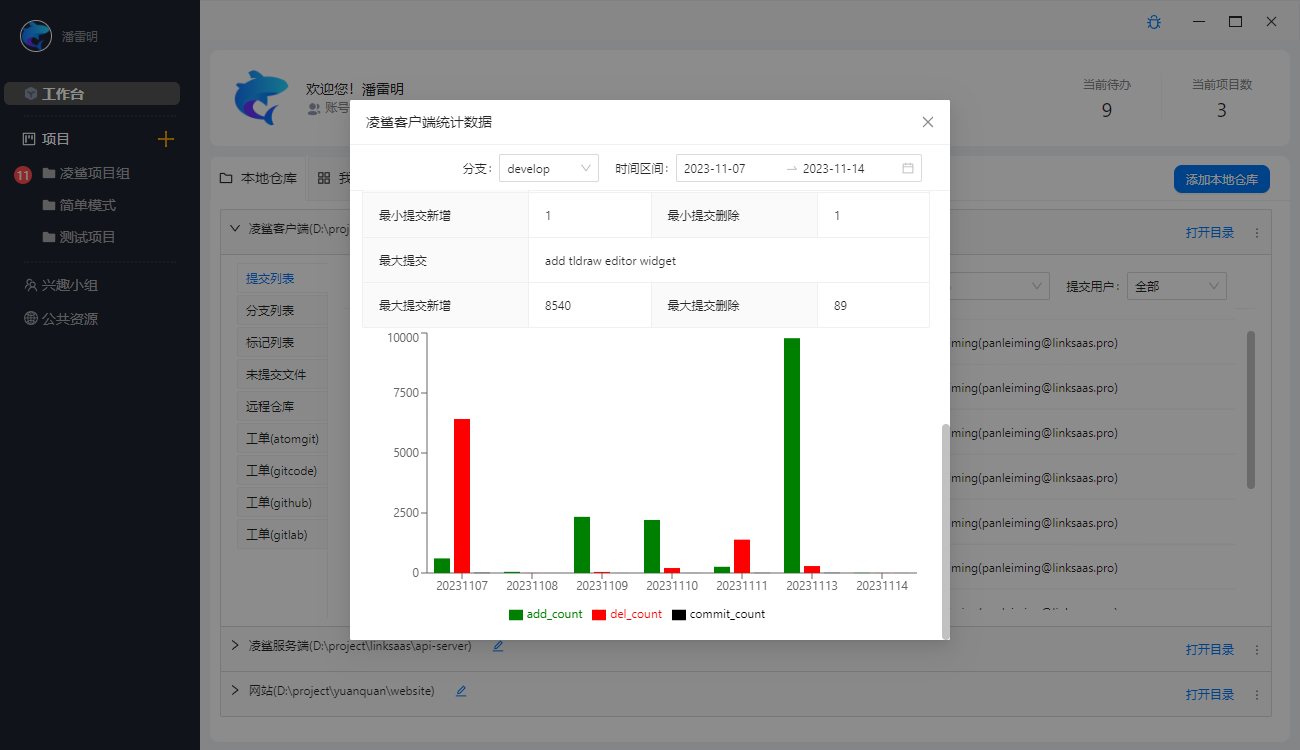Click the plus icon to add a project
This screenshot has width=1300, height=750.
point(166,139)
